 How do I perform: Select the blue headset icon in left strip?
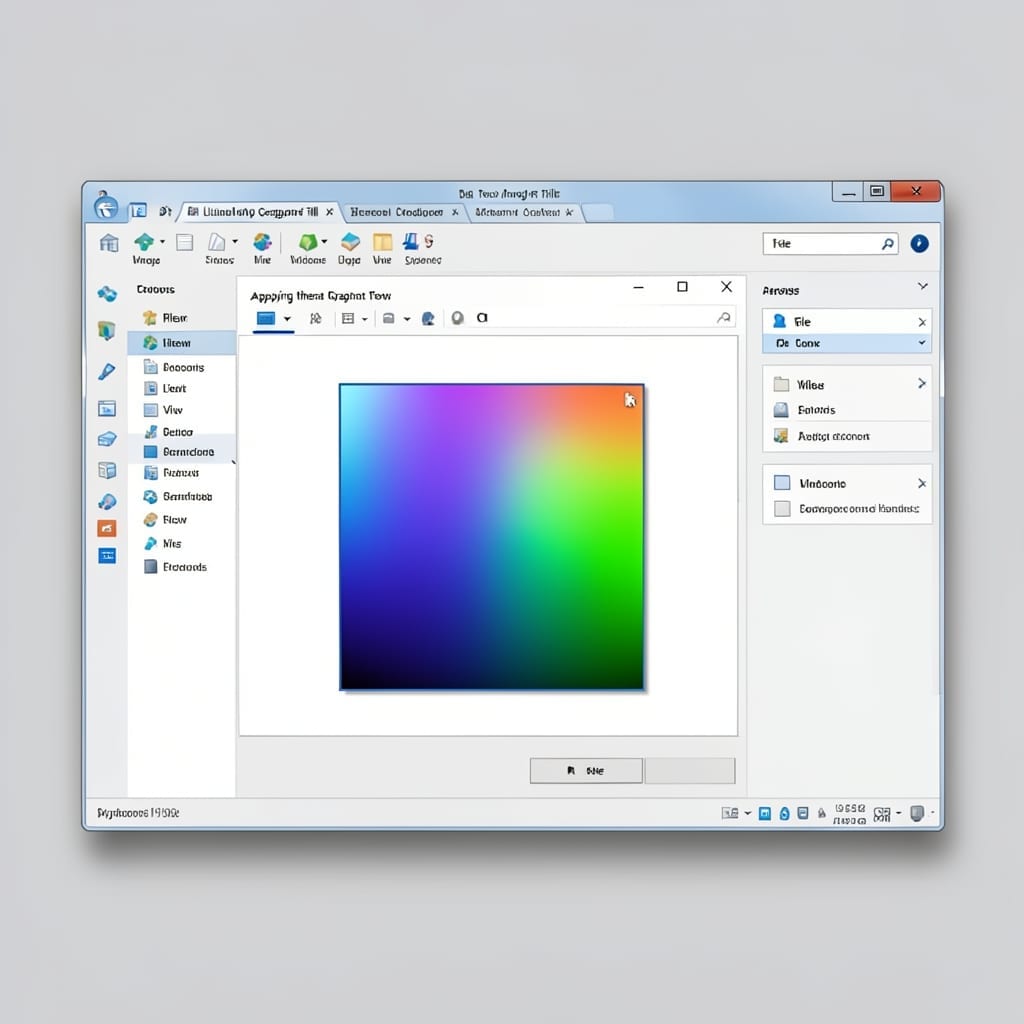(107, 501)
